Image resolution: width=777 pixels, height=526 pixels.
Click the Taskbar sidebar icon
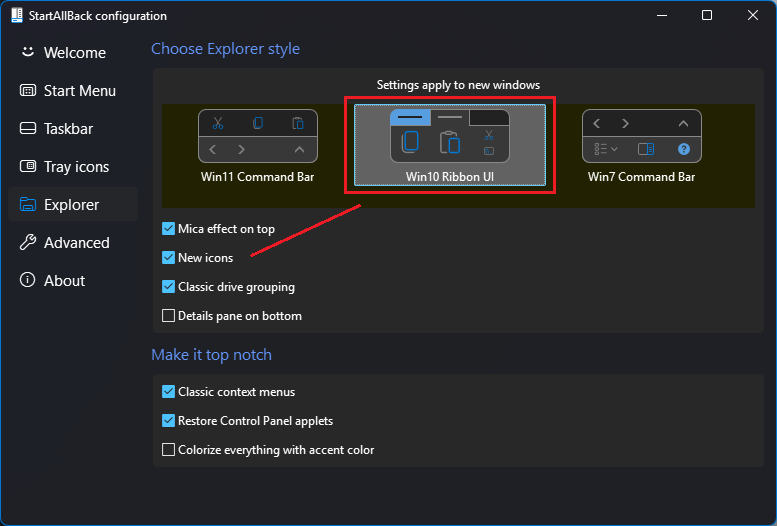[28, 128]
